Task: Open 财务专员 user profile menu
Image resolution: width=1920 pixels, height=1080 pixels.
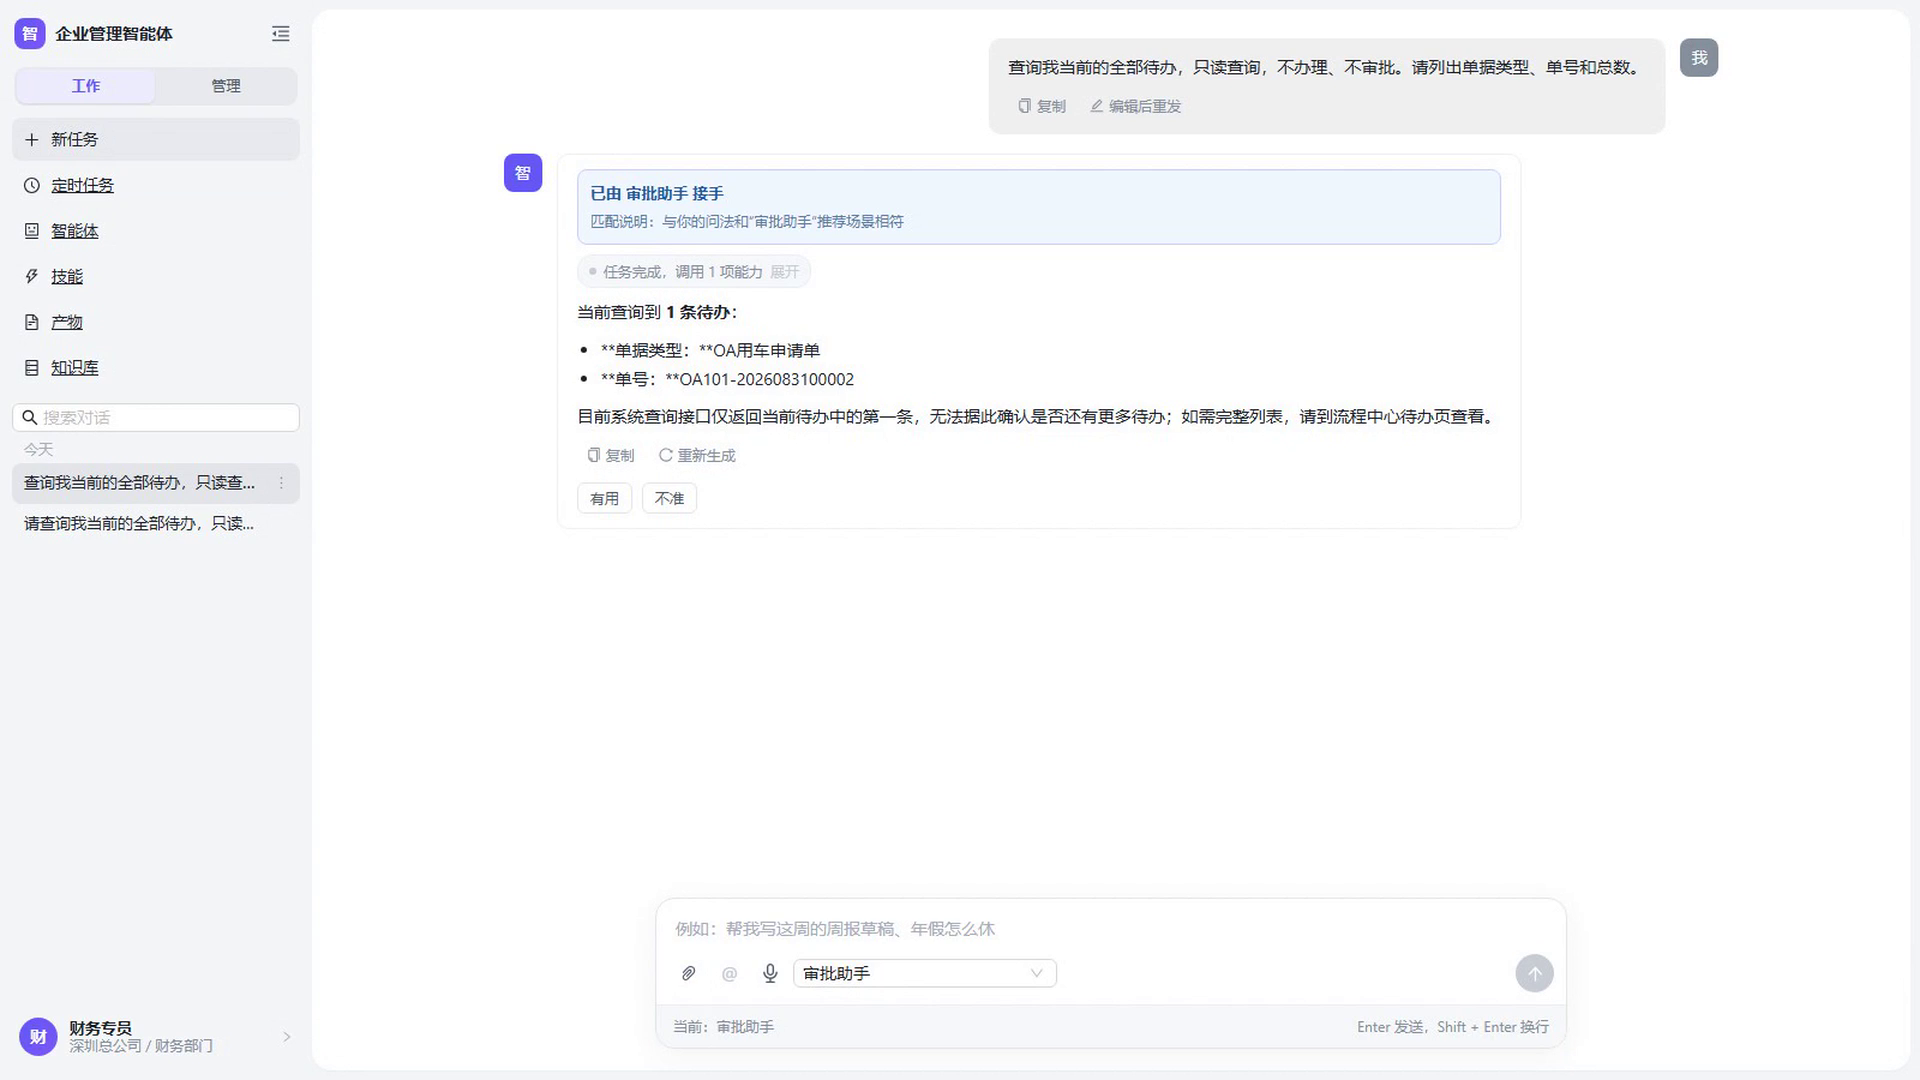Action: pos(156,1037)
